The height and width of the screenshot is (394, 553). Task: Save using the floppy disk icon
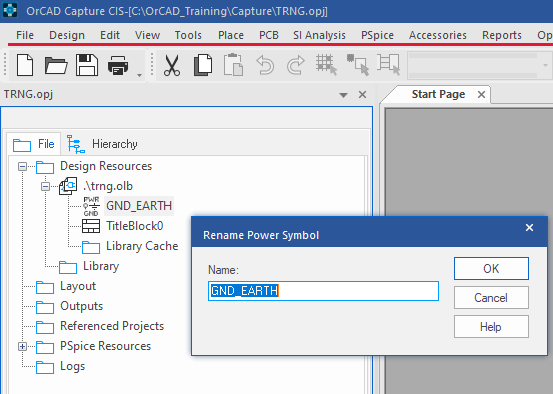coord(87,65)
